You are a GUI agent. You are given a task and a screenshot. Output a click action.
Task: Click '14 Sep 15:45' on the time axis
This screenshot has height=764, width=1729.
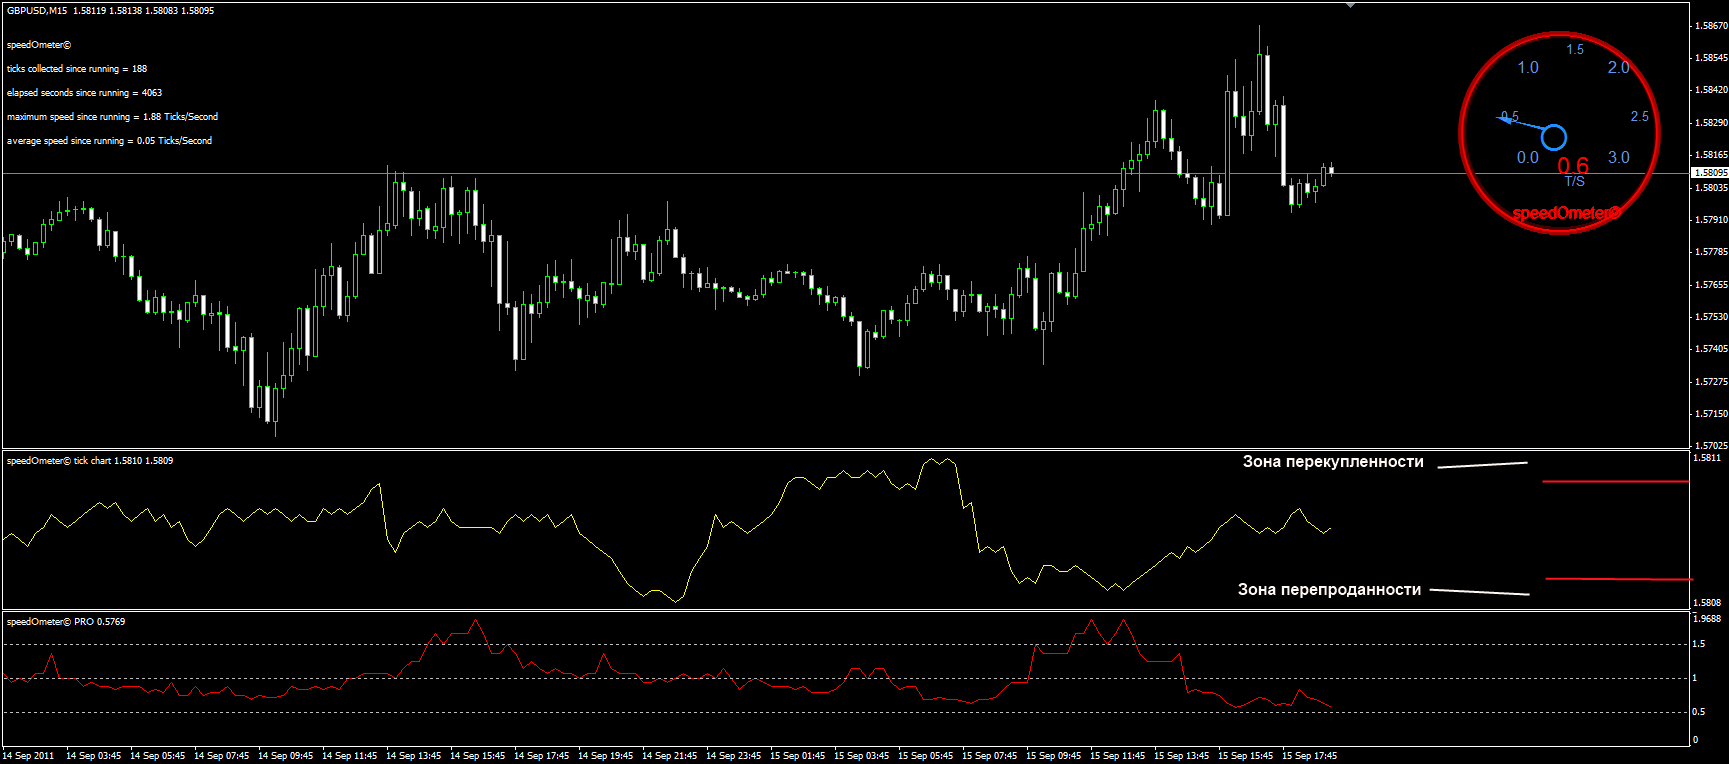(x=477, y=756)
